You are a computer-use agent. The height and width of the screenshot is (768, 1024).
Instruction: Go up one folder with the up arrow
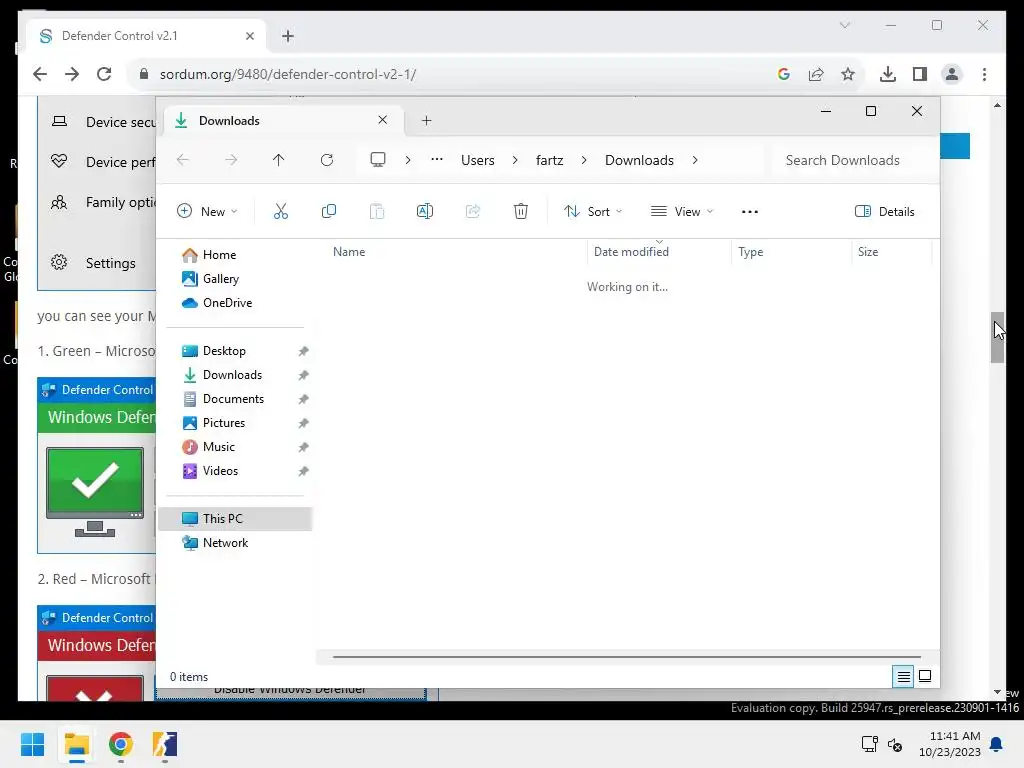pos(278,160)
